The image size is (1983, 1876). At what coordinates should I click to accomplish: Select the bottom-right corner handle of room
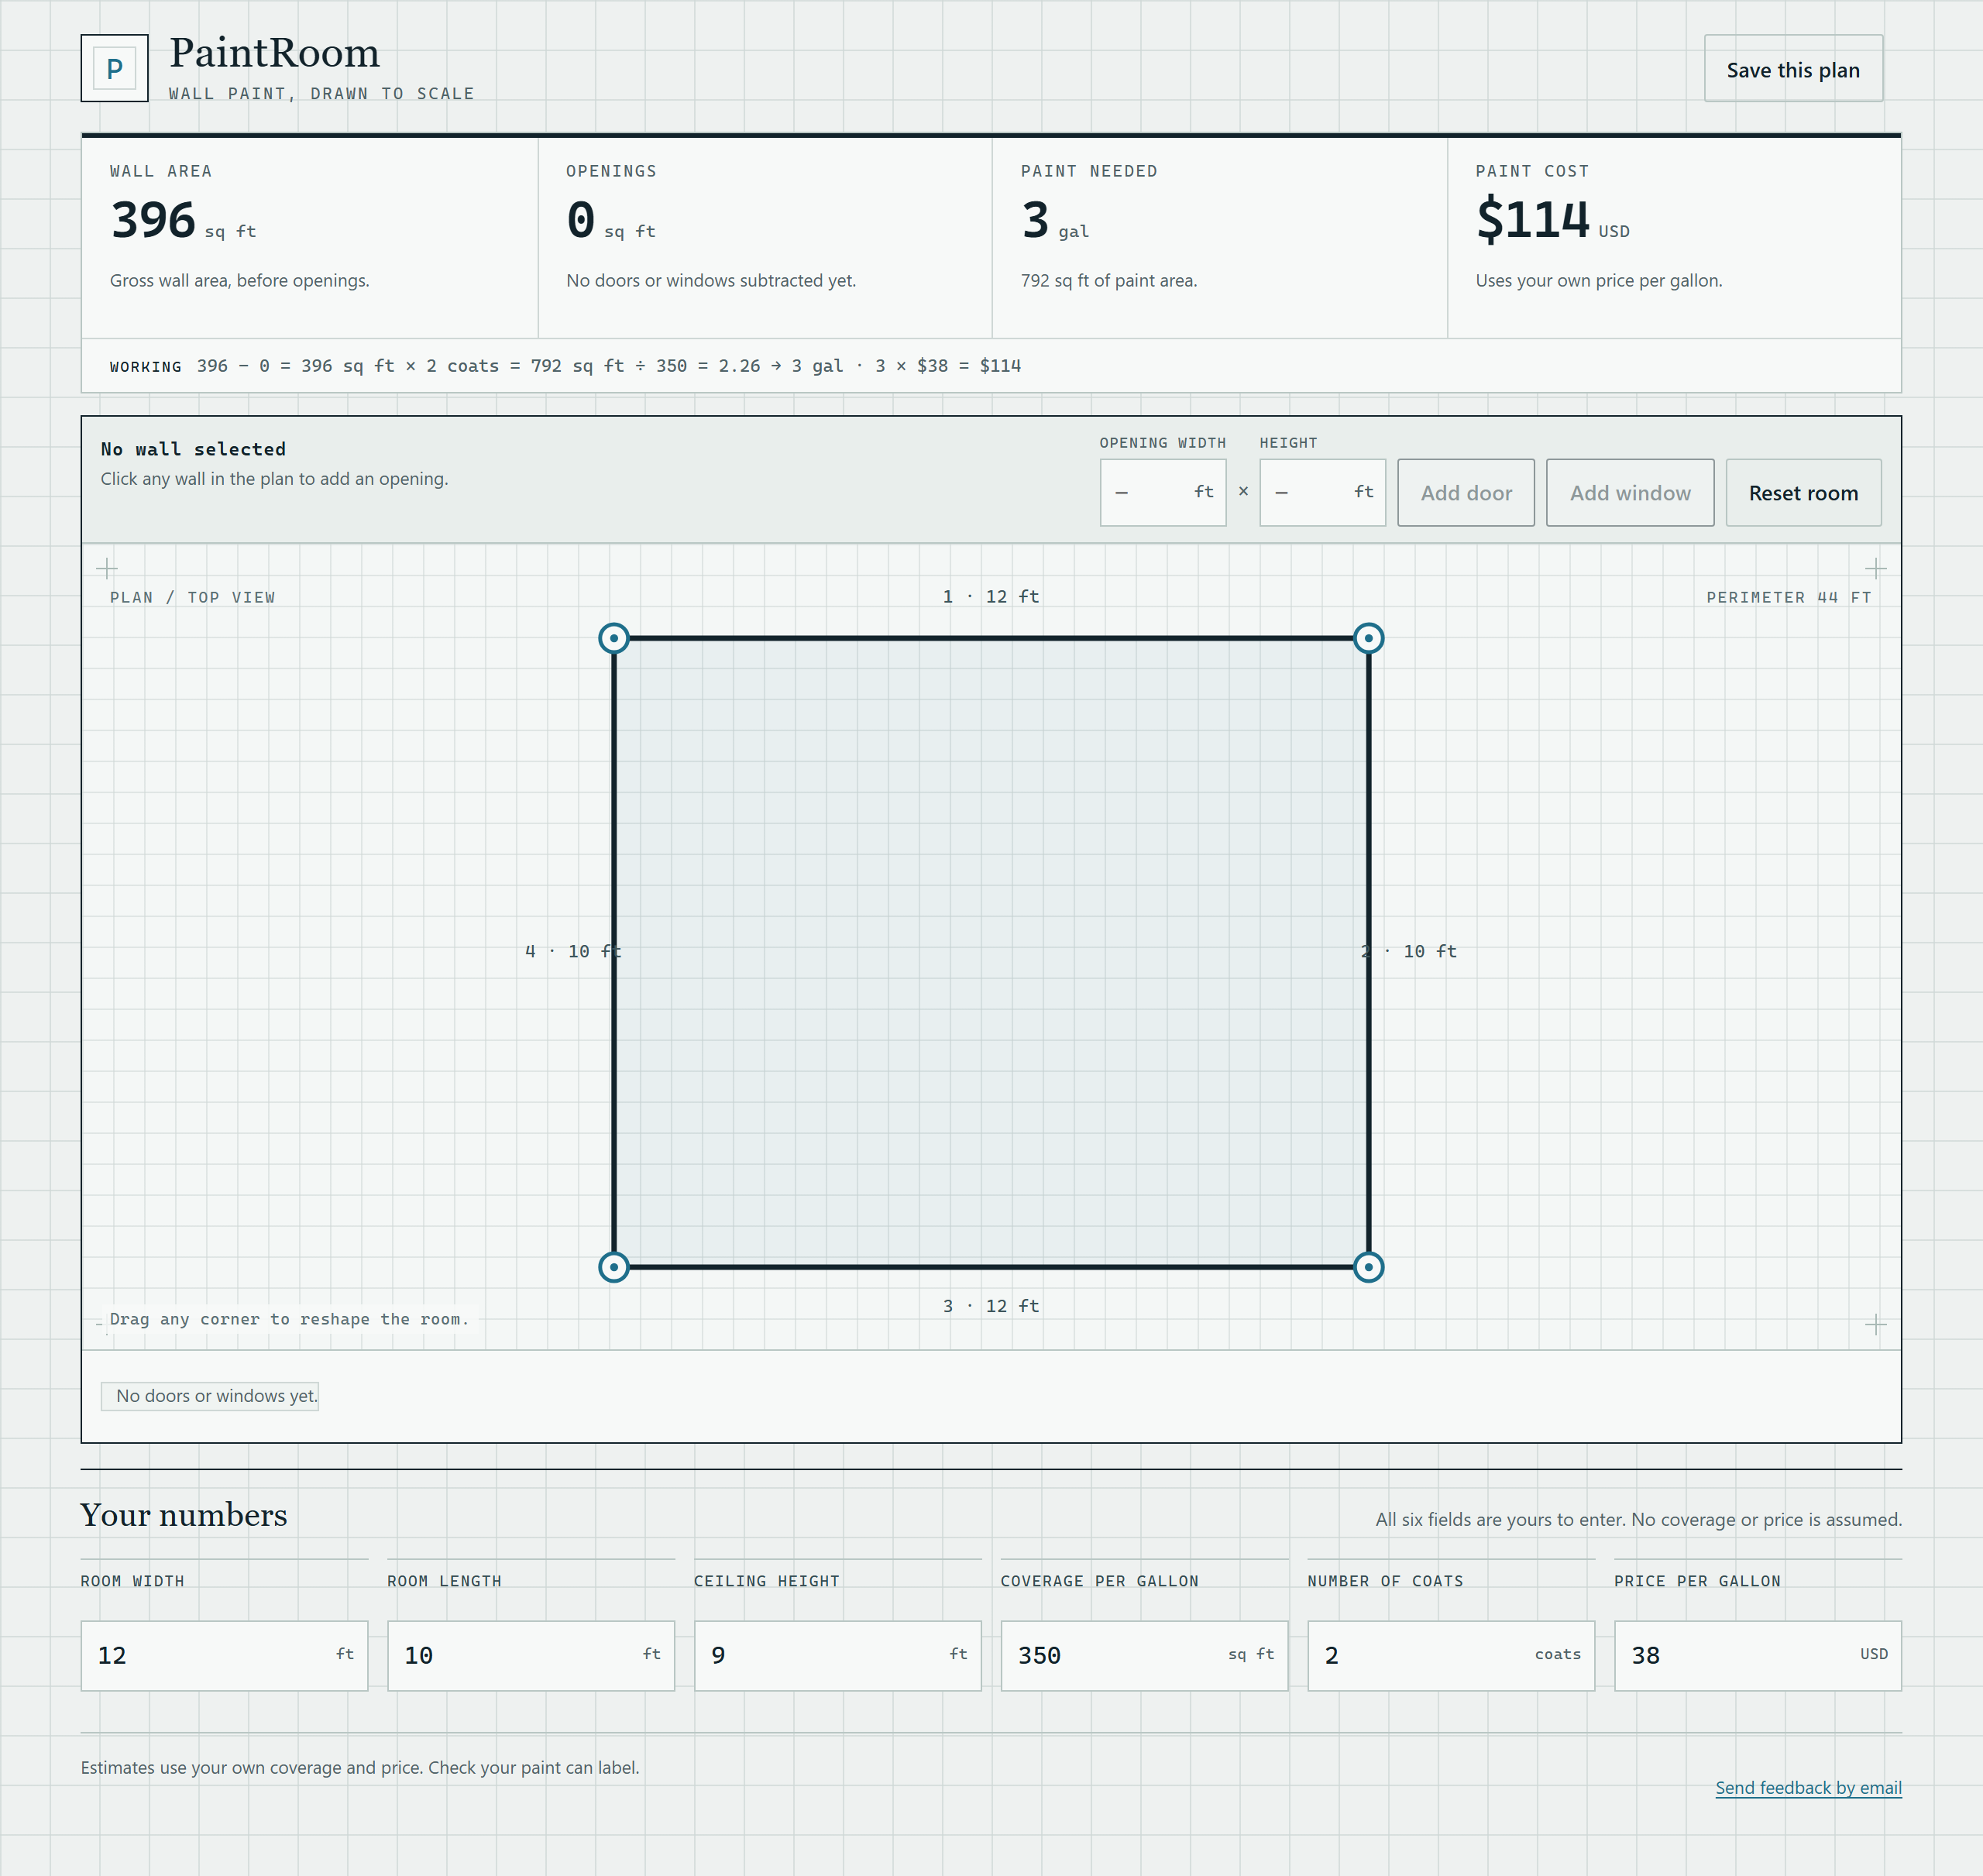point(1368,1267)
